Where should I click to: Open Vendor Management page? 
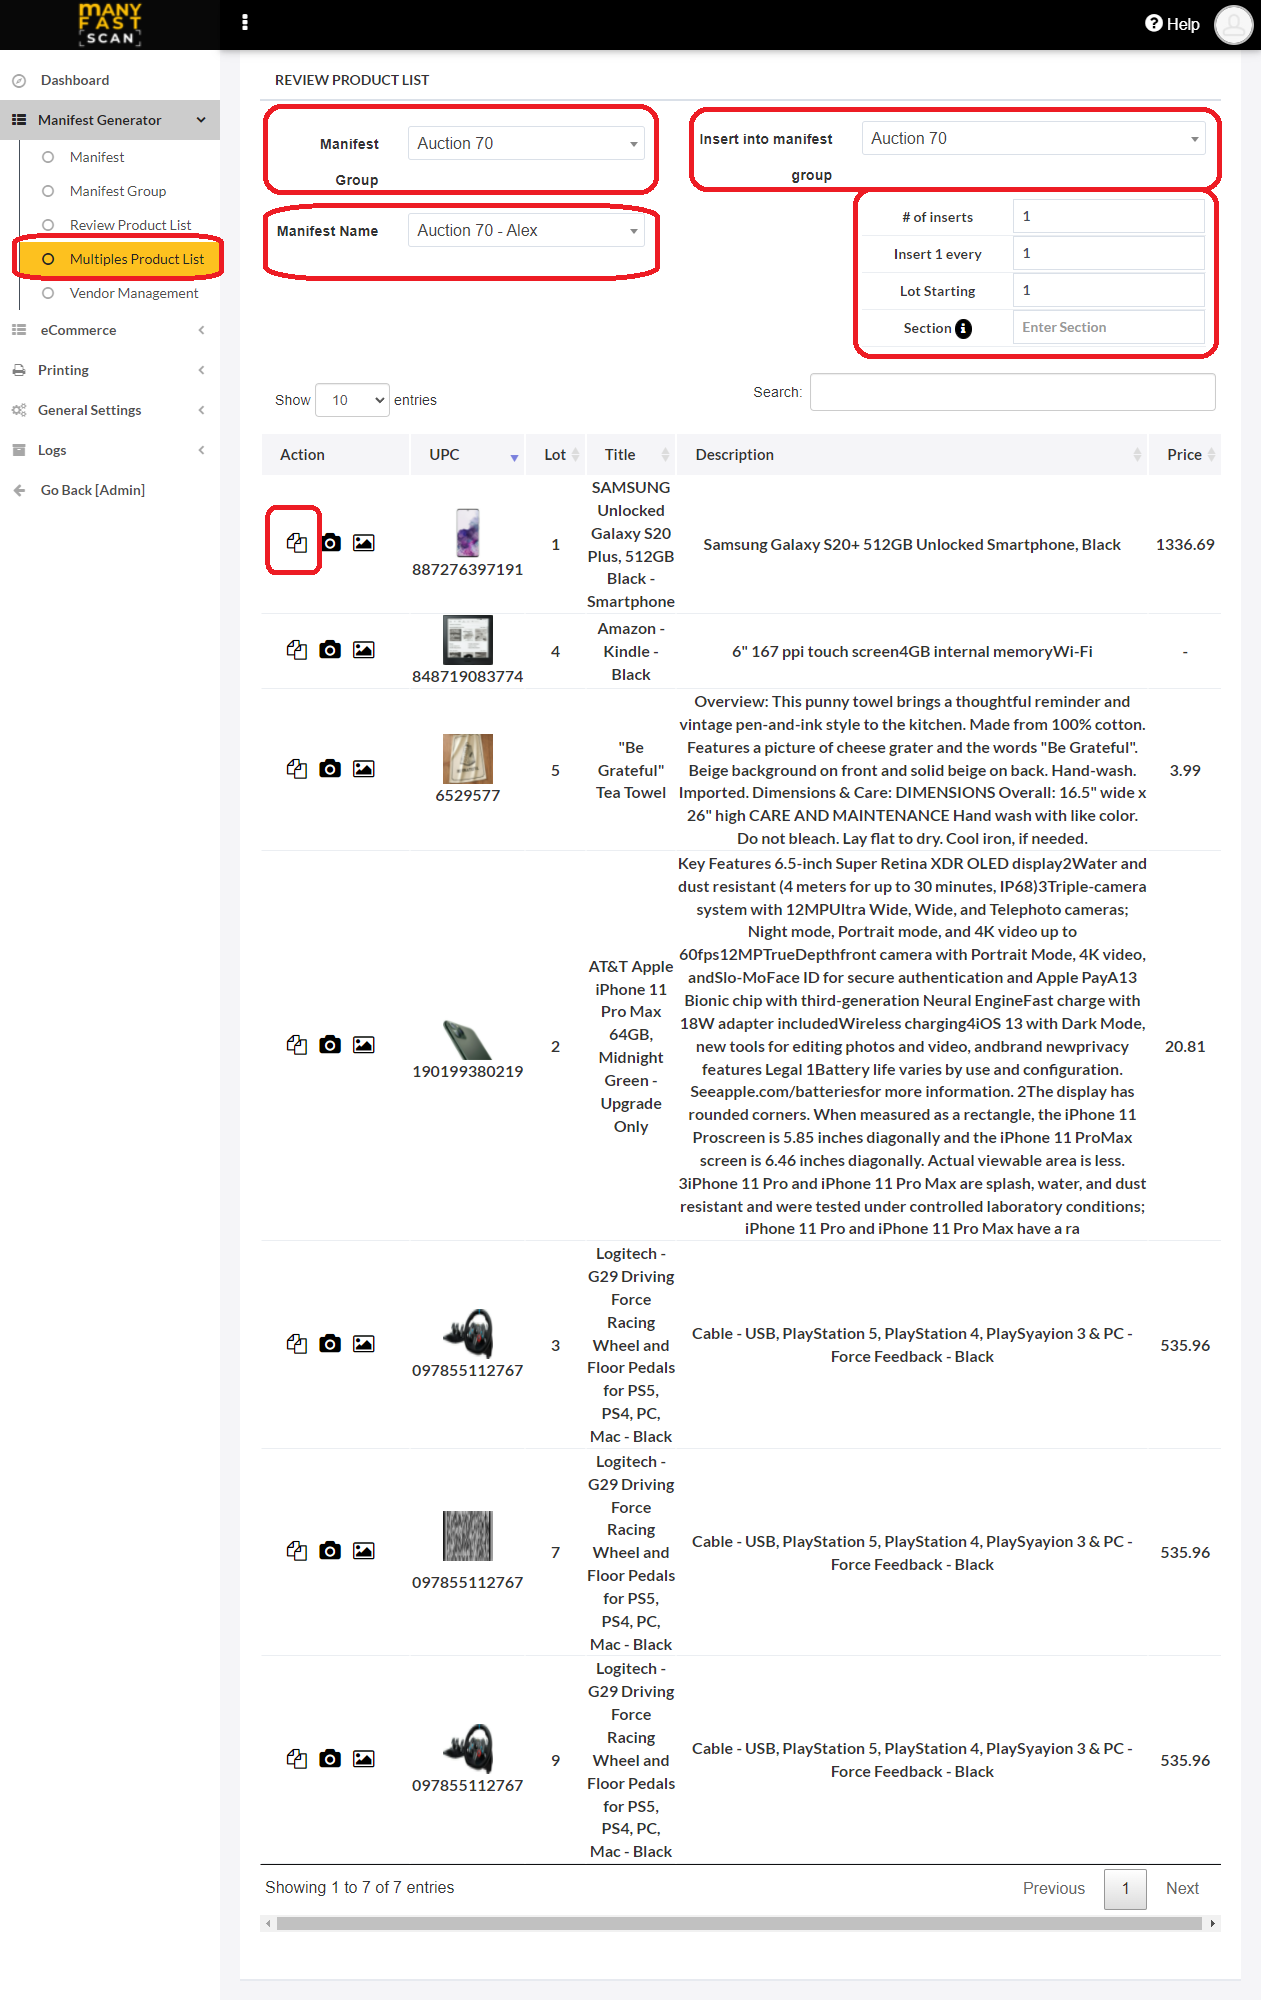pos(134,293)
